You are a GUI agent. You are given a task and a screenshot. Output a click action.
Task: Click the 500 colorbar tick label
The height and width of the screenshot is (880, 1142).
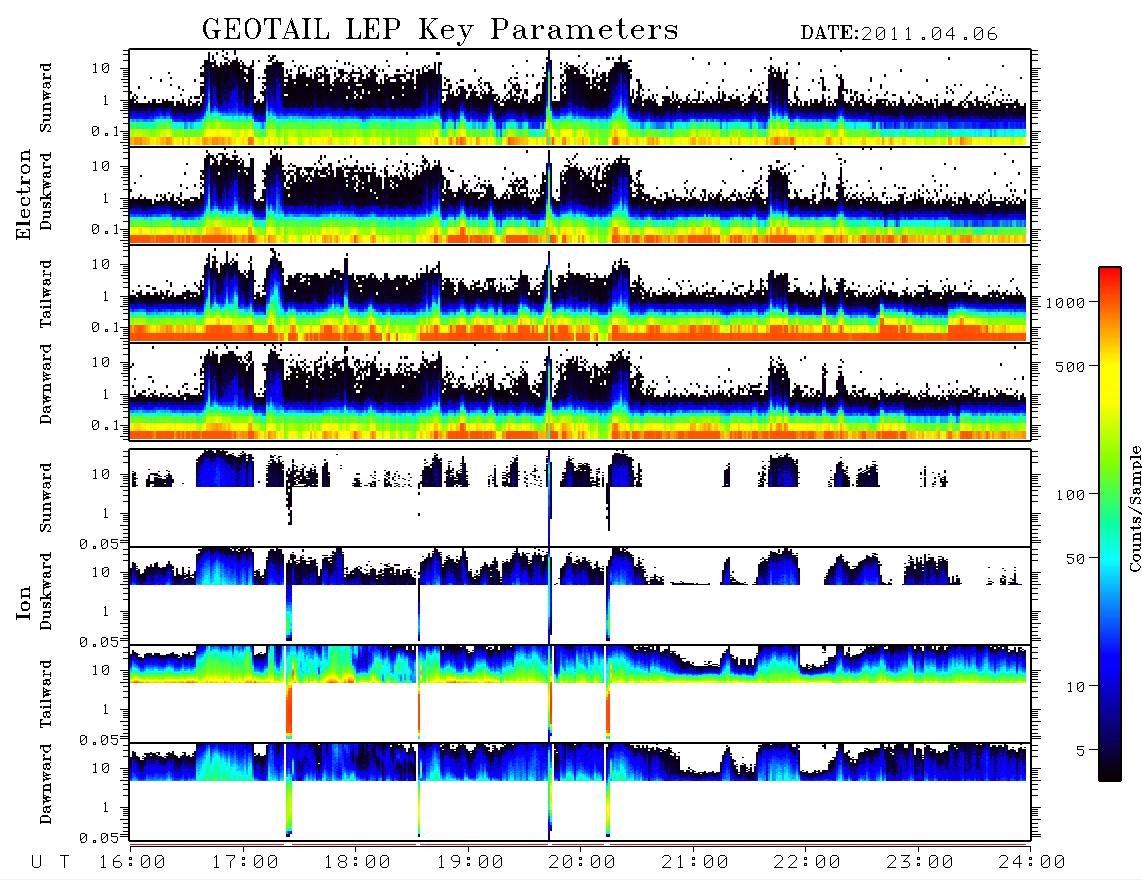pyautogui.click(x=1071, y=366)
